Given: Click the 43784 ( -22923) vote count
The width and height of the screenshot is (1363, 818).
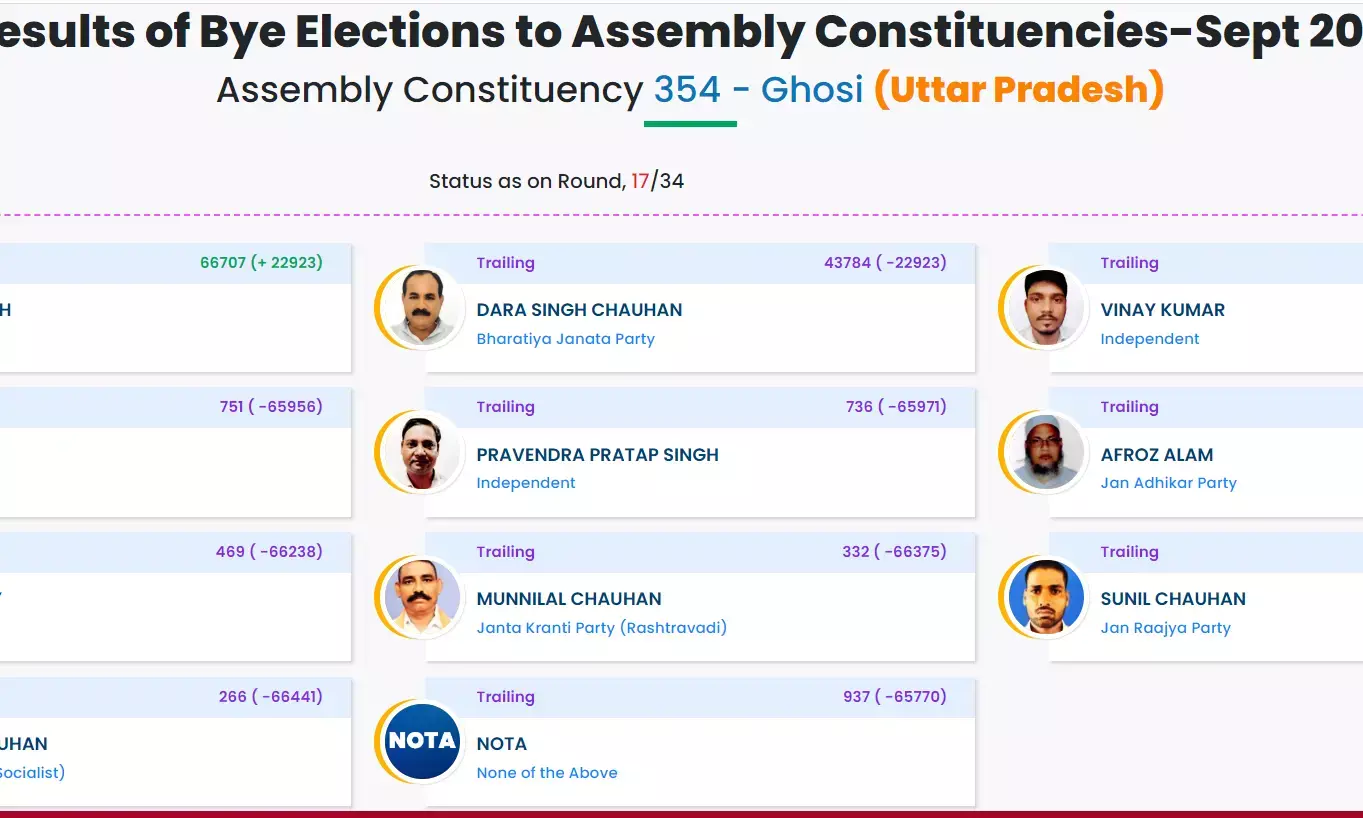Looking at the screenshot, I should [x=885, y=263].
